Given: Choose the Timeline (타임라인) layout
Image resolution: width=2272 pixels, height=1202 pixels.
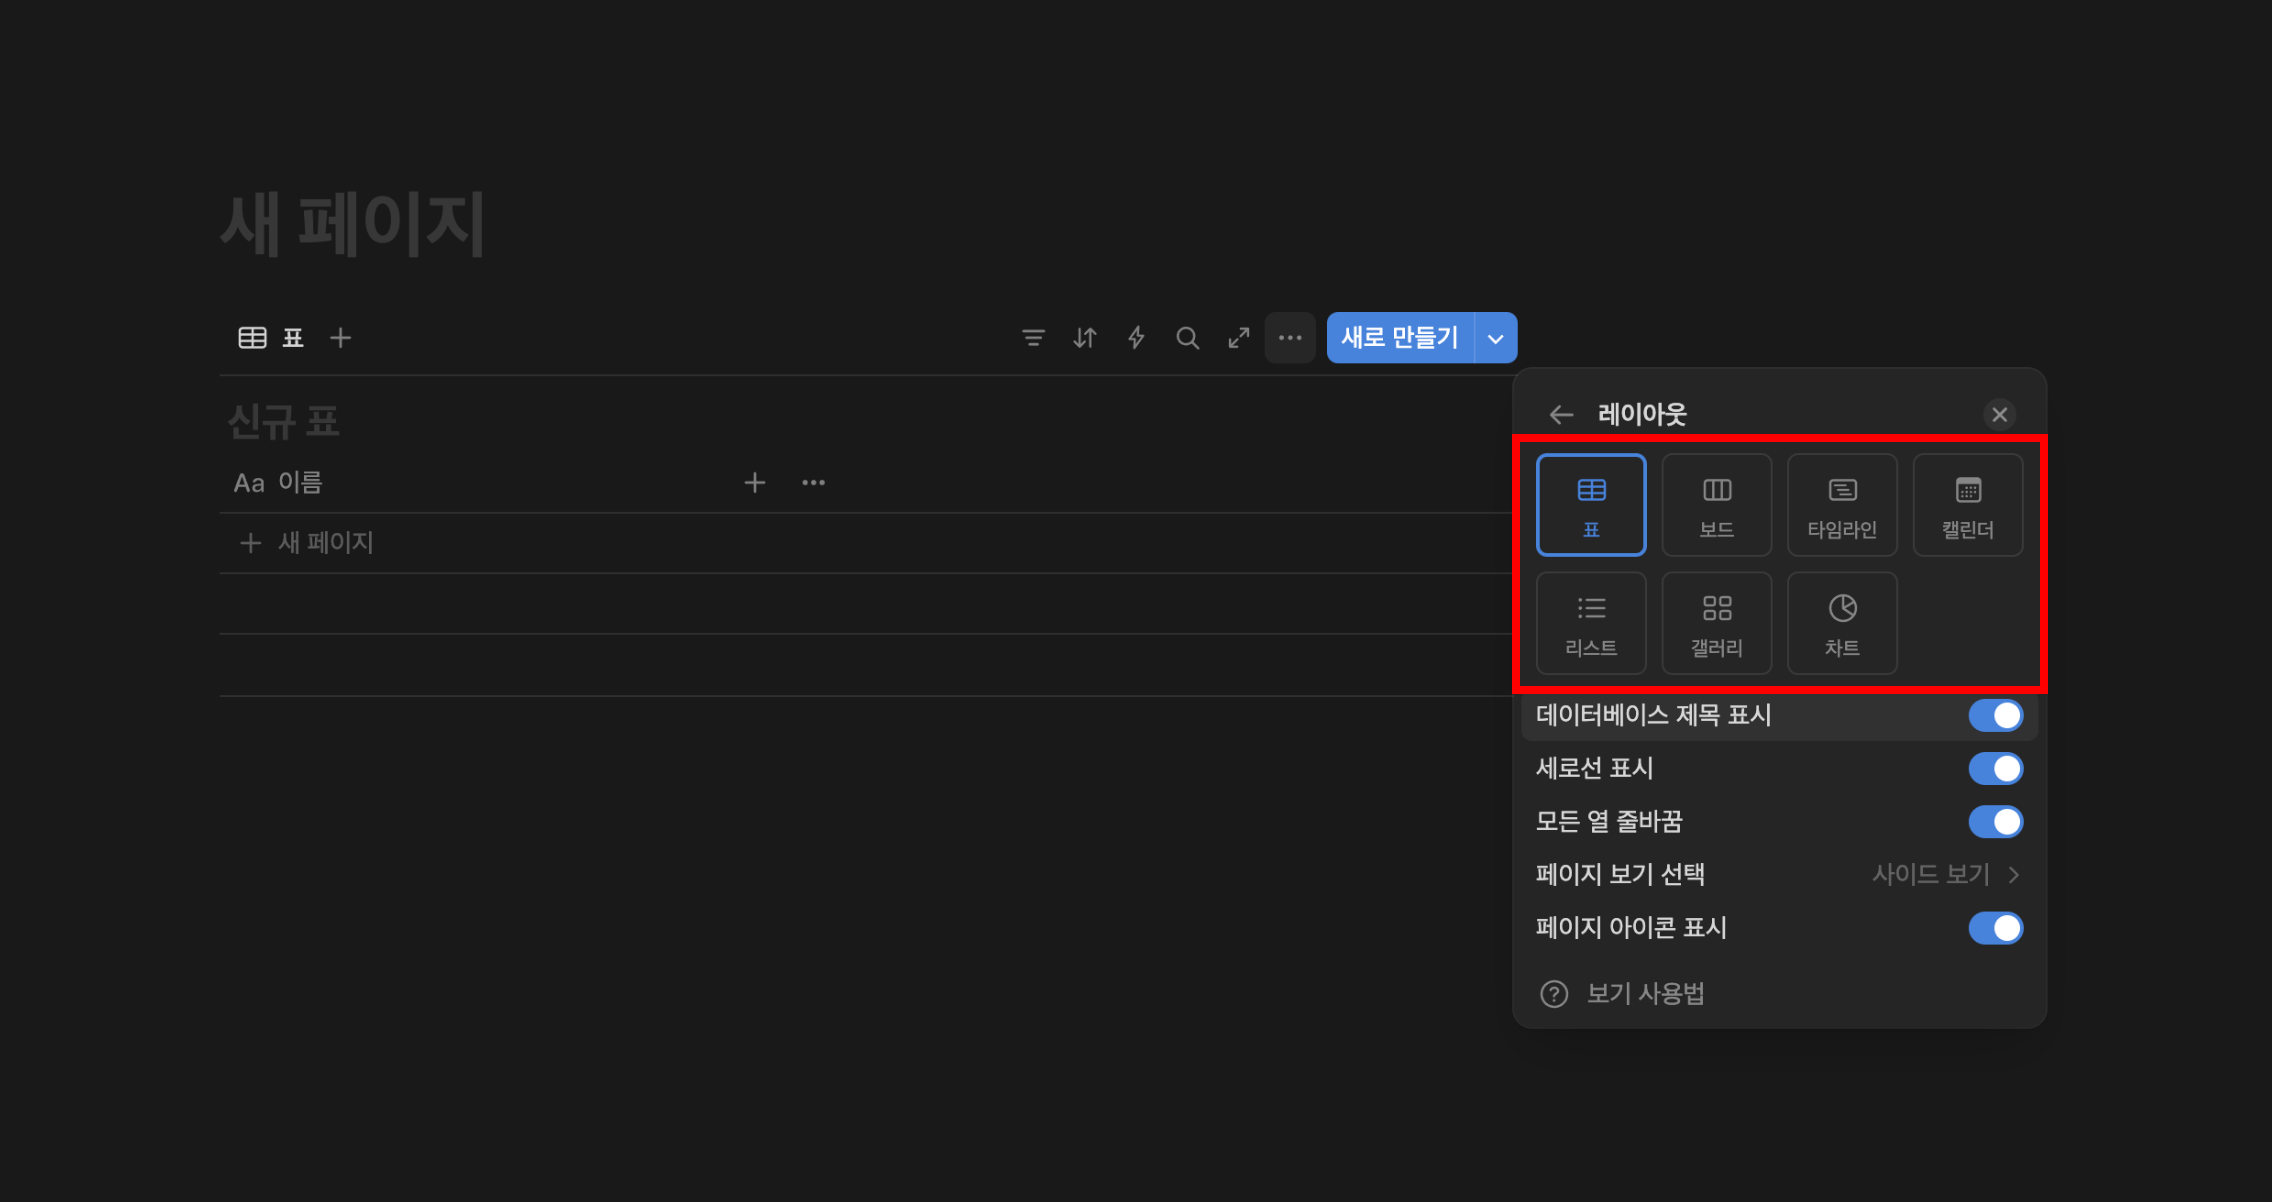Looking at the screenshot, I should pyautogui.click(x=1841, y=505).
